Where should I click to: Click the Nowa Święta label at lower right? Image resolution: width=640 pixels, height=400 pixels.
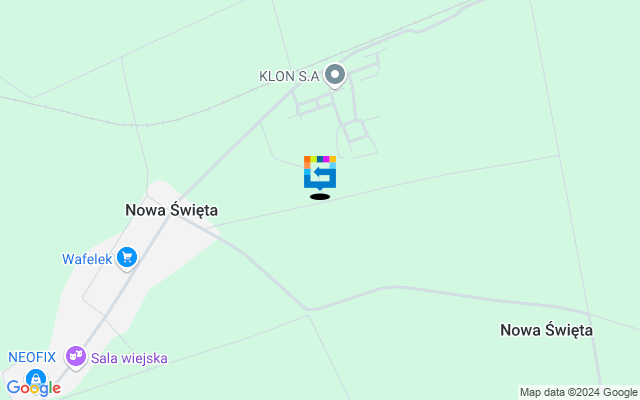click(547, 330)
